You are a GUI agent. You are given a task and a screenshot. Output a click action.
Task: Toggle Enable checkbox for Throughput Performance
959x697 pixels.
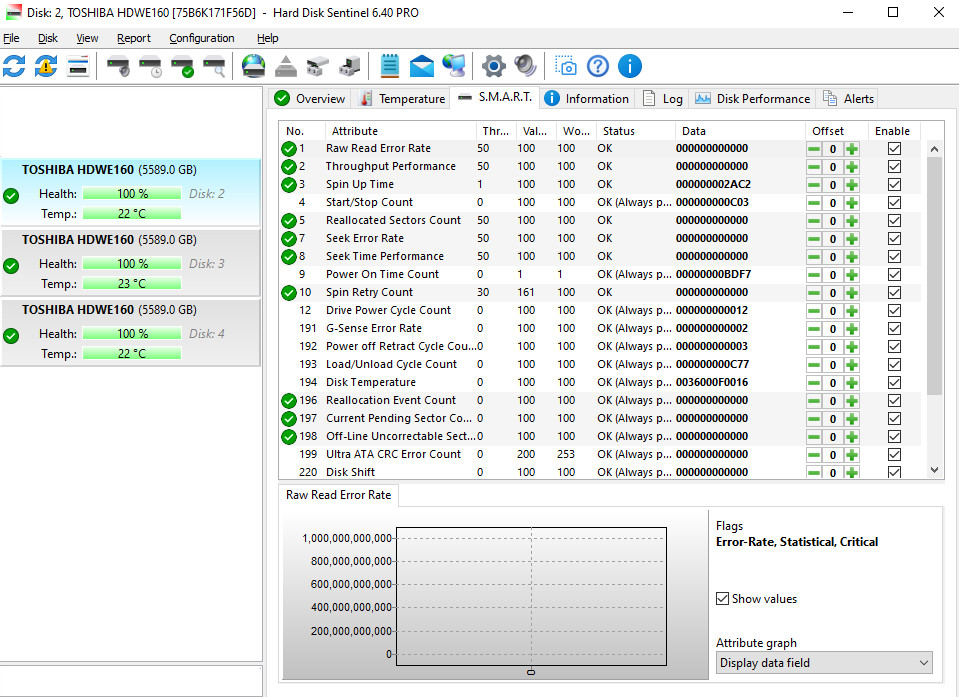(x=894, y=166)
